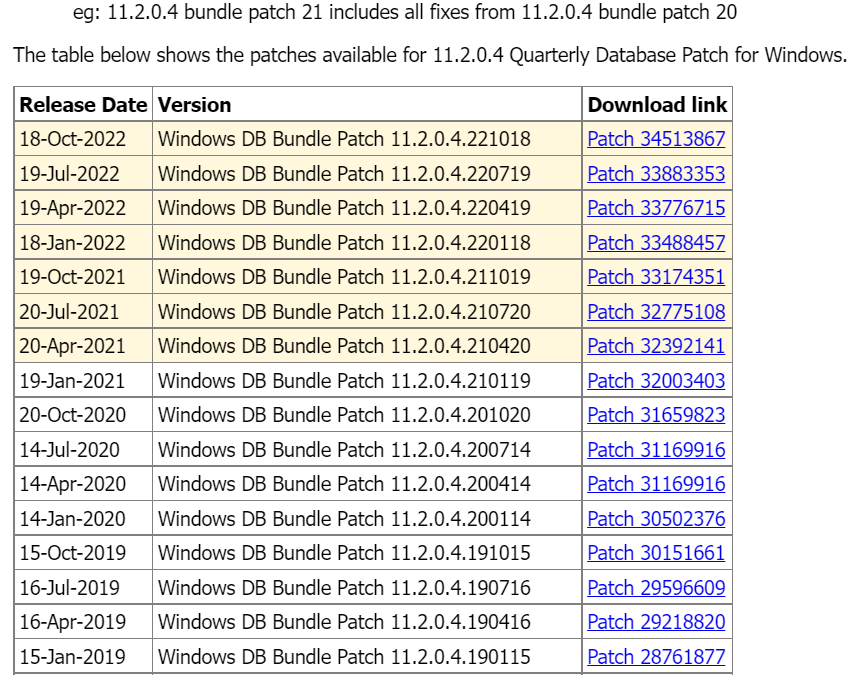Select version text 11.2.0.4.200114

(461, 519)
